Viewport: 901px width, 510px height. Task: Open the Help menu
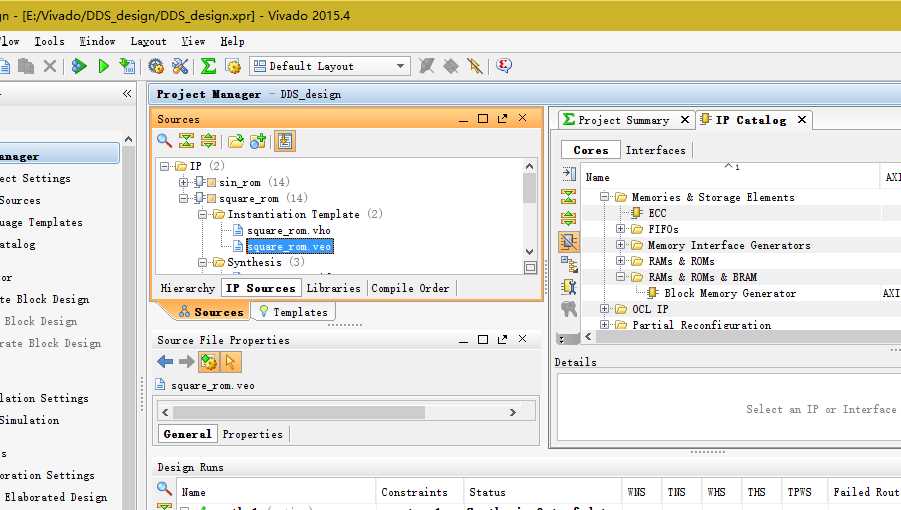[x=232, y=41]
